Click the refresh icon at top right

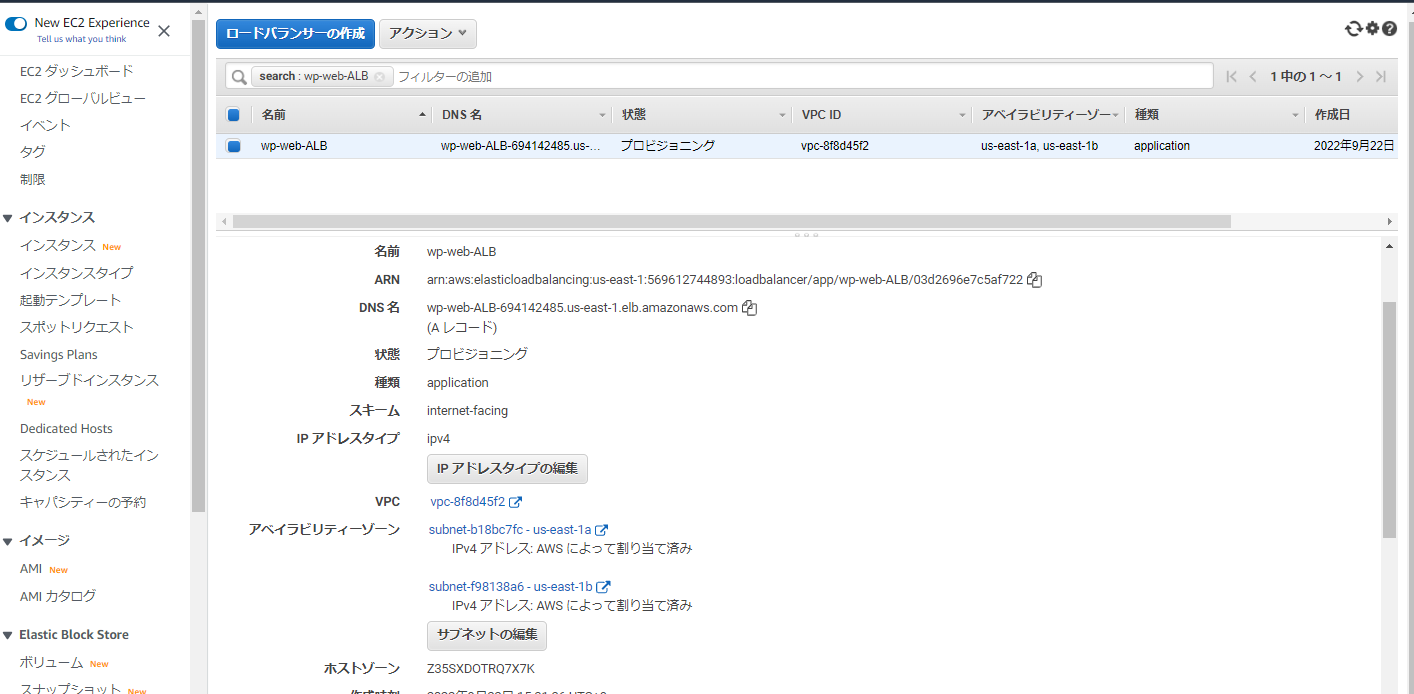pyautogui.click(x=1354, y=29)
